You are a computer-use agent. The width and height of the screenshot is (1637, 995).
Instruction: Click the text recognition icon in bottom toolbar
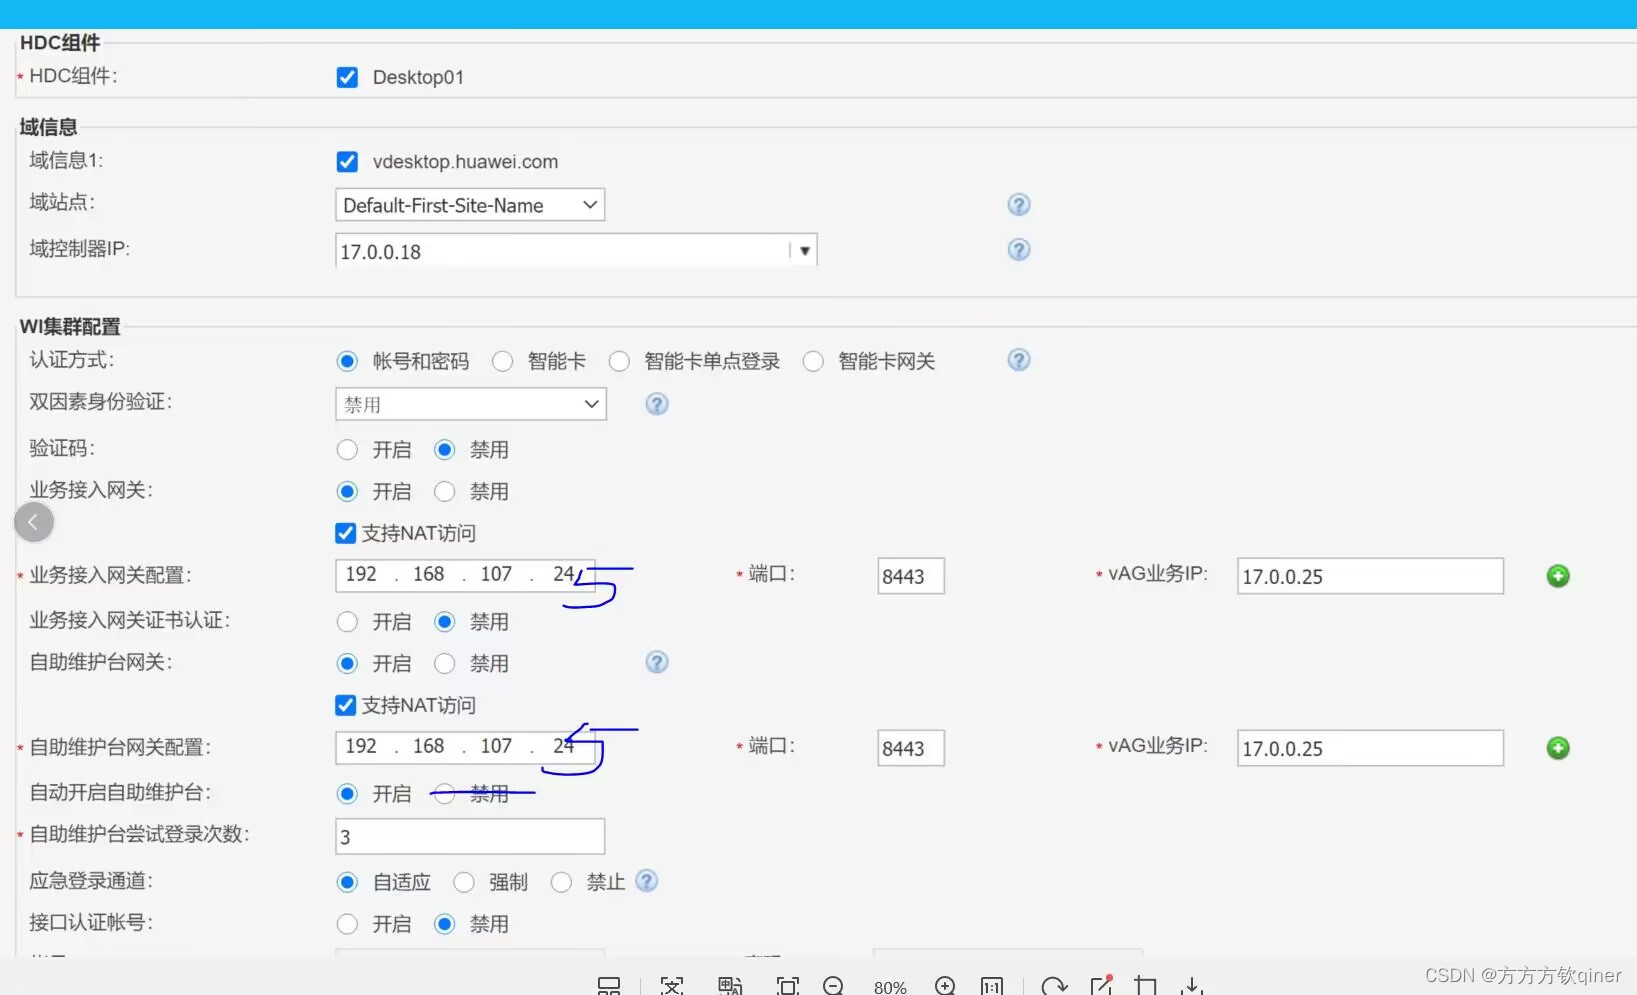coord(672,986)
